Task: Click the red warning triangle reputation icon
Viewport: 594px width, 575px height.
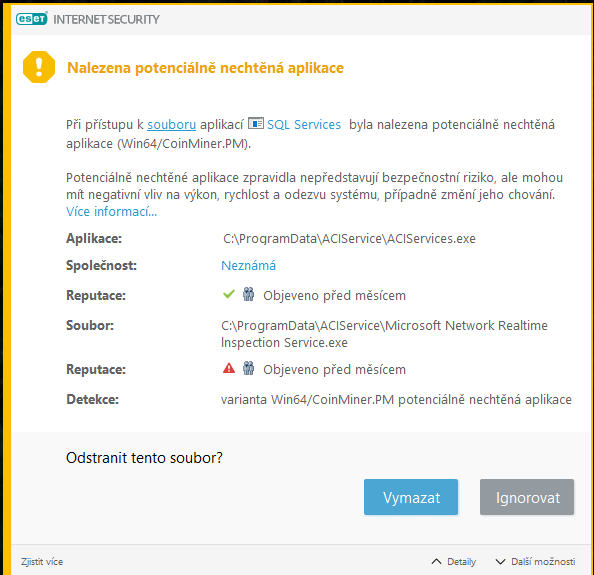Action: [x=229, y=368]
